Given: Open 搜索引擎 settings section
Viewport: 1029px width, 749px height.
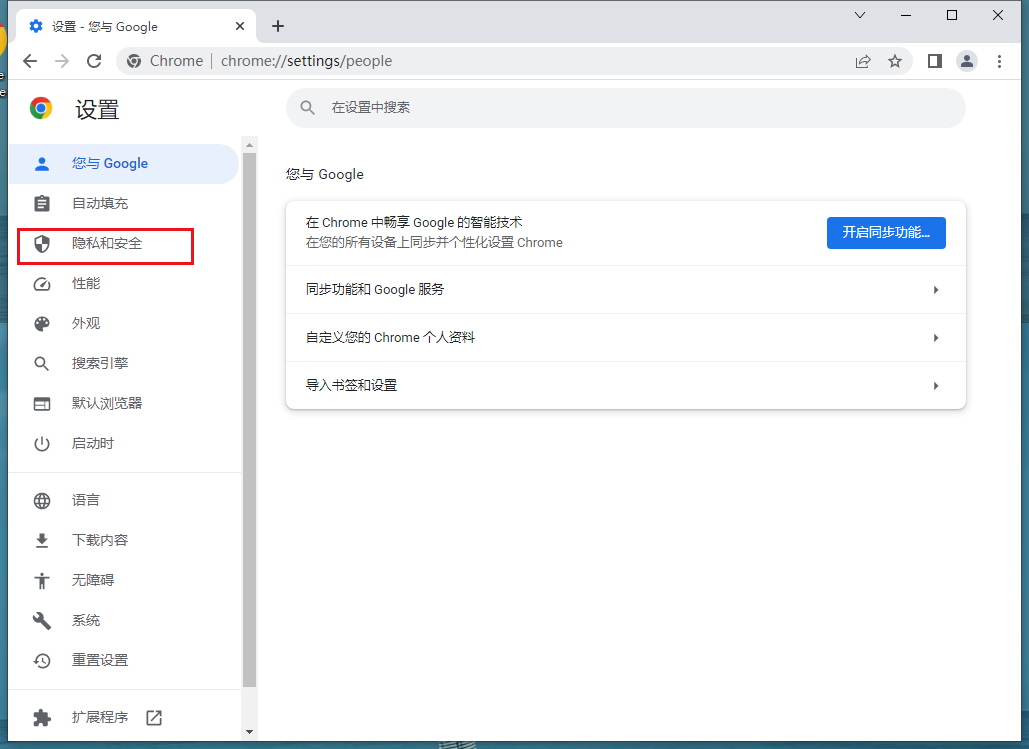Looking at the screenshot, I should coord(123,364).
